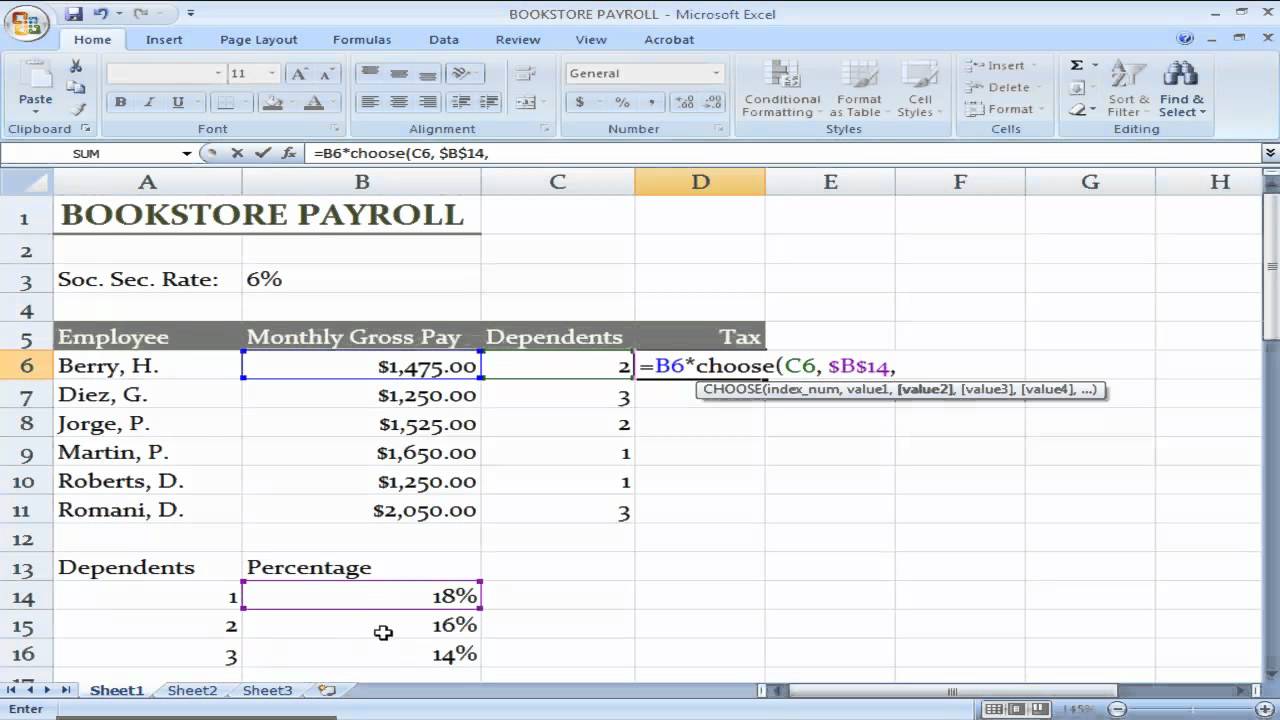Click the AutoSum sigma icon
The image size is (1280, 720).
click(x=1077, y=65)
